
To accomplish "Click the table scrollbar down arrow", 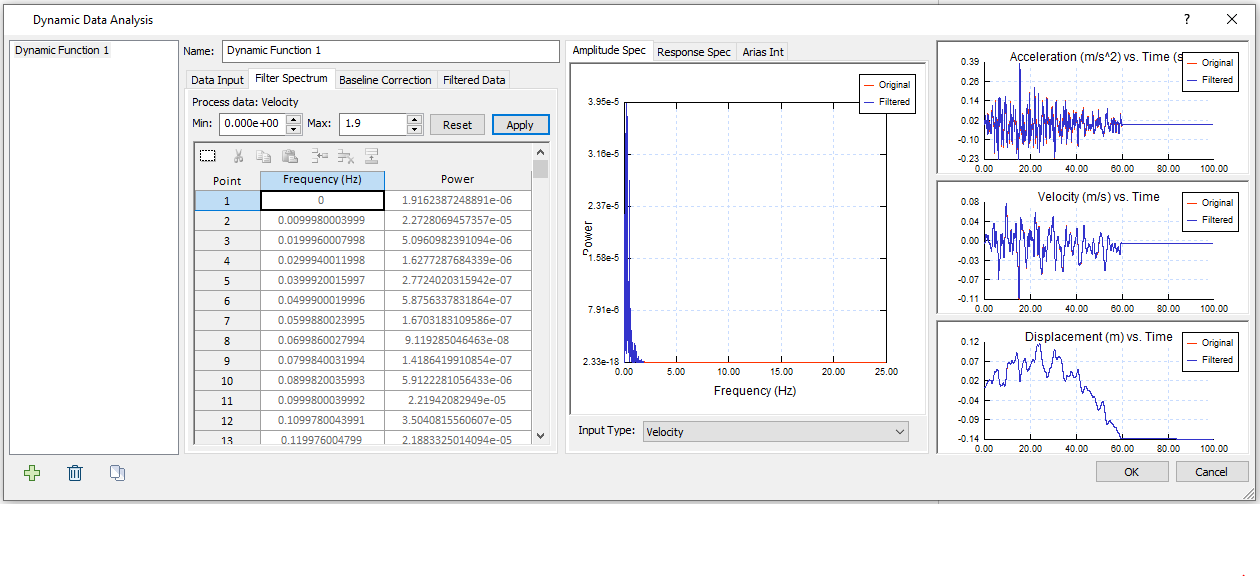I will tap(541, 435).
